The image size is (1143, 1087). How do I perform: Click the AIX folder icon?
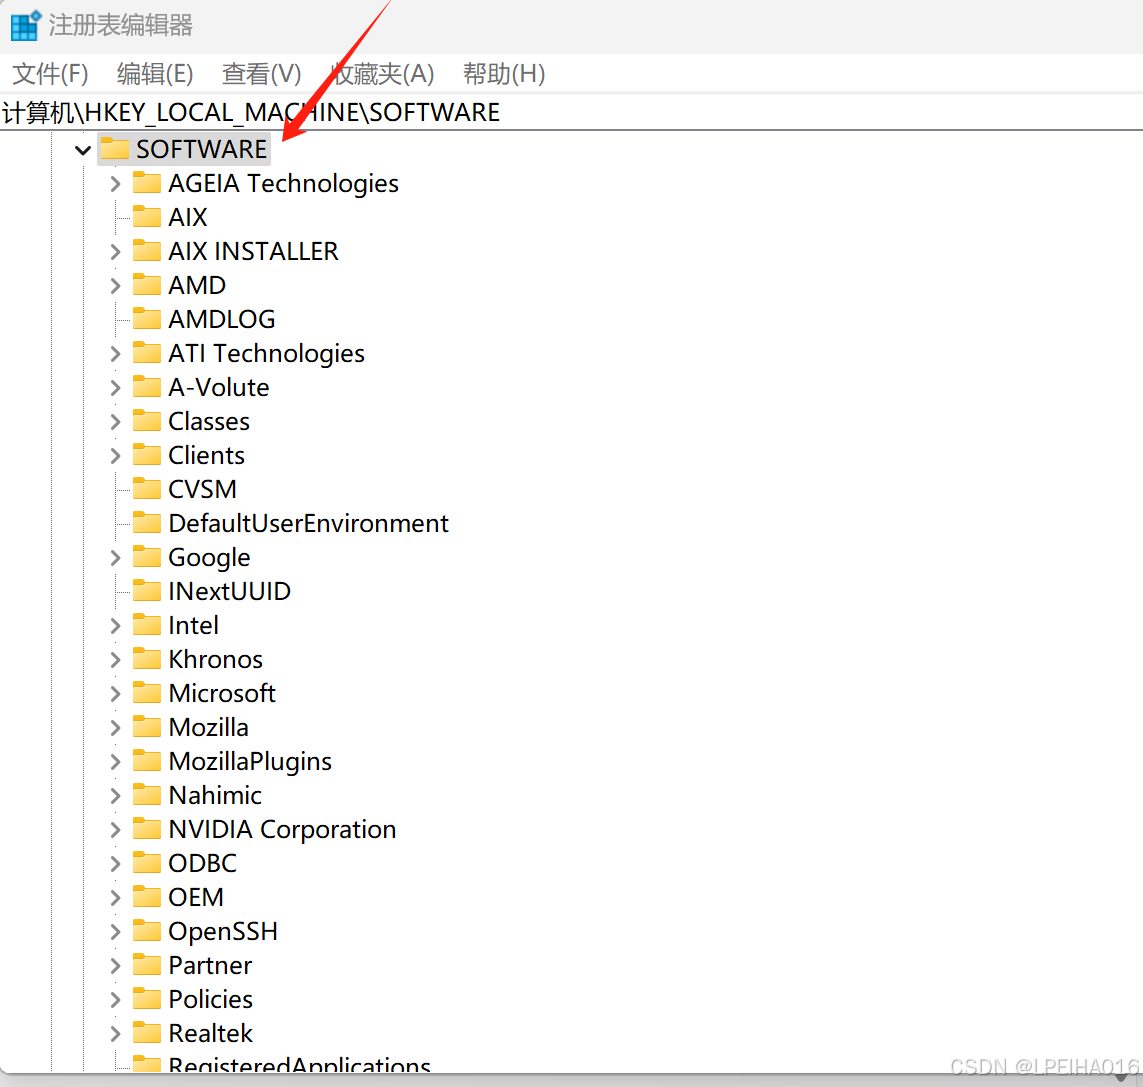147,217
